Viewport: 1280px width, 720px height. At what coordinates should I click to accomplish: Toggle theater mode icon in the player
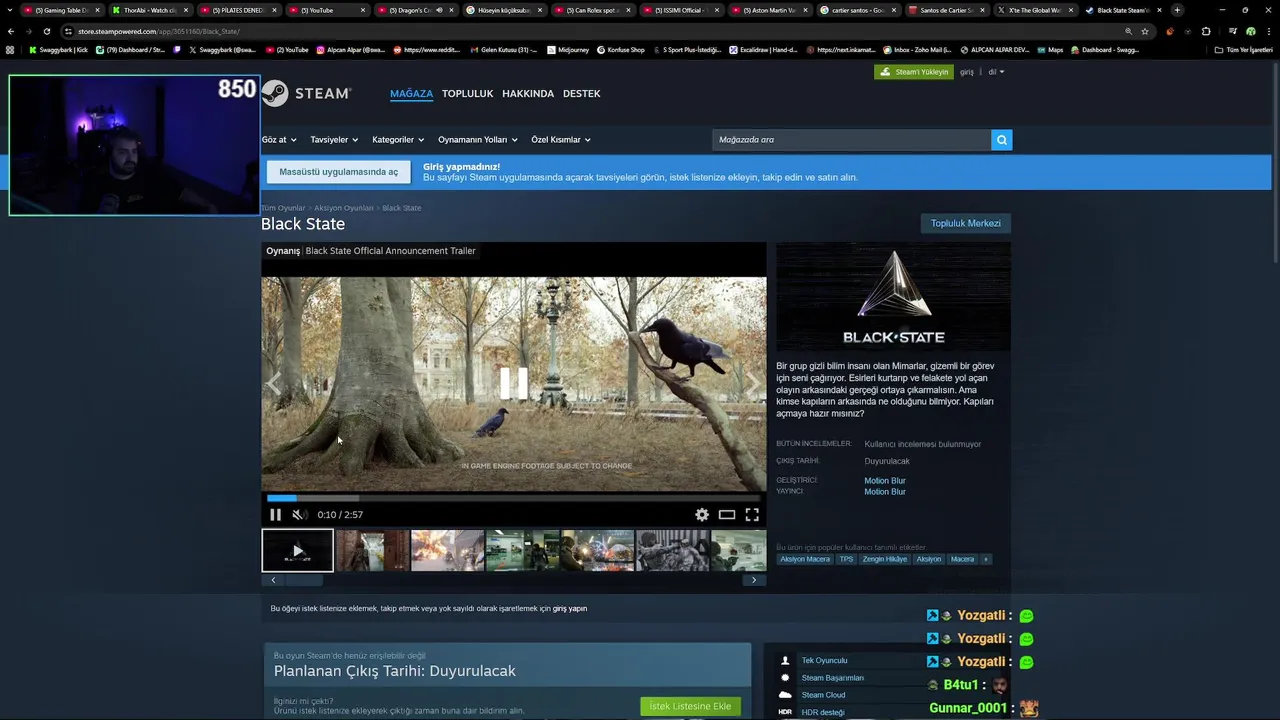[727, 515]
